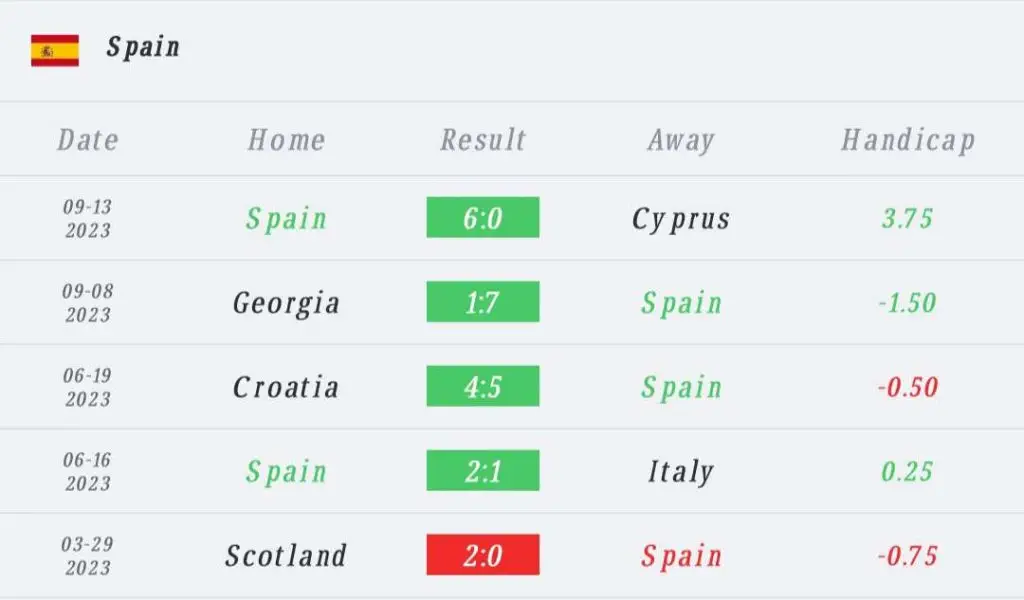Screen dimensions: 1024x600
Task: Click the Away column header
Action: (681, 140)
